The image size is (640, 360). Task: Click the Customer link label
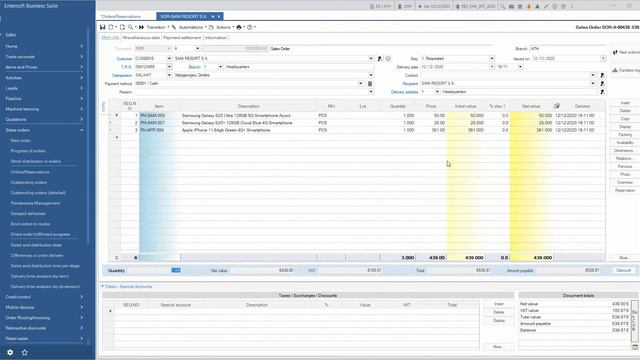point(124,59)
